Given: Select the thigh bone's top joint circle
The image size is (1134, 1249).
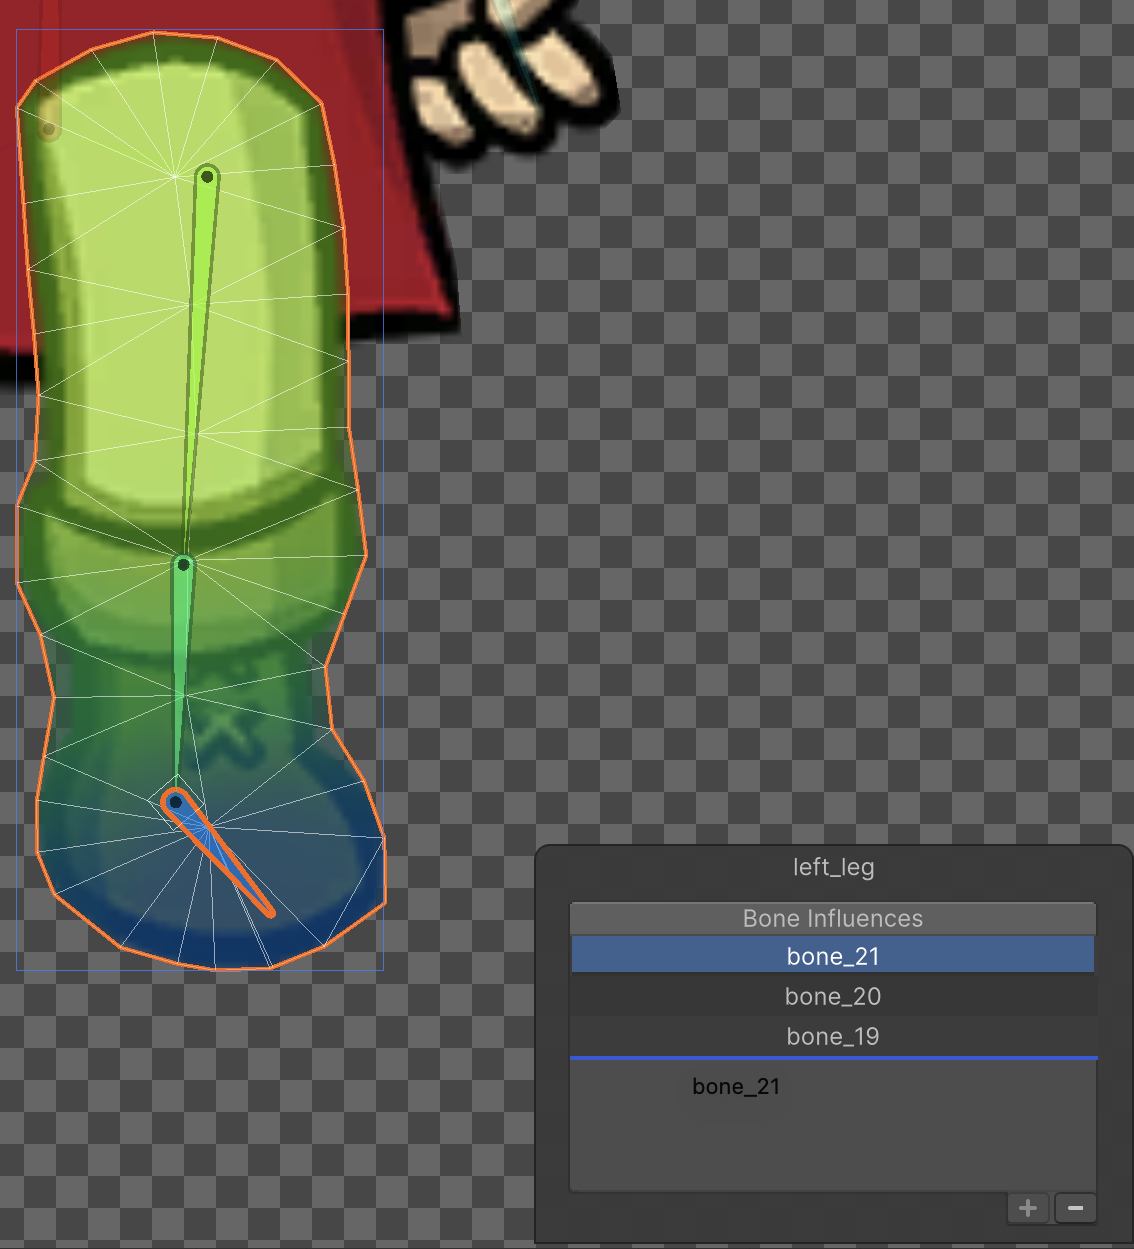Looking at the screenshot, I should (207, 177).
